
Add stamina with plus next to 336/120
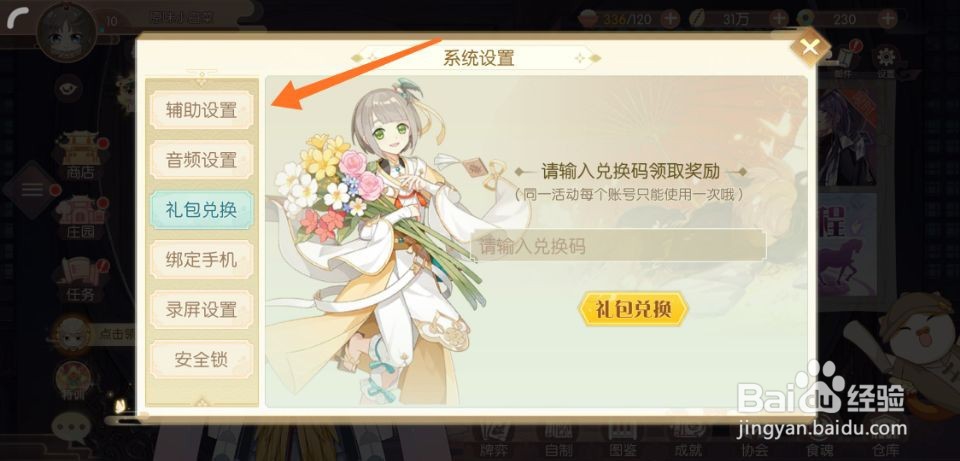670,19
